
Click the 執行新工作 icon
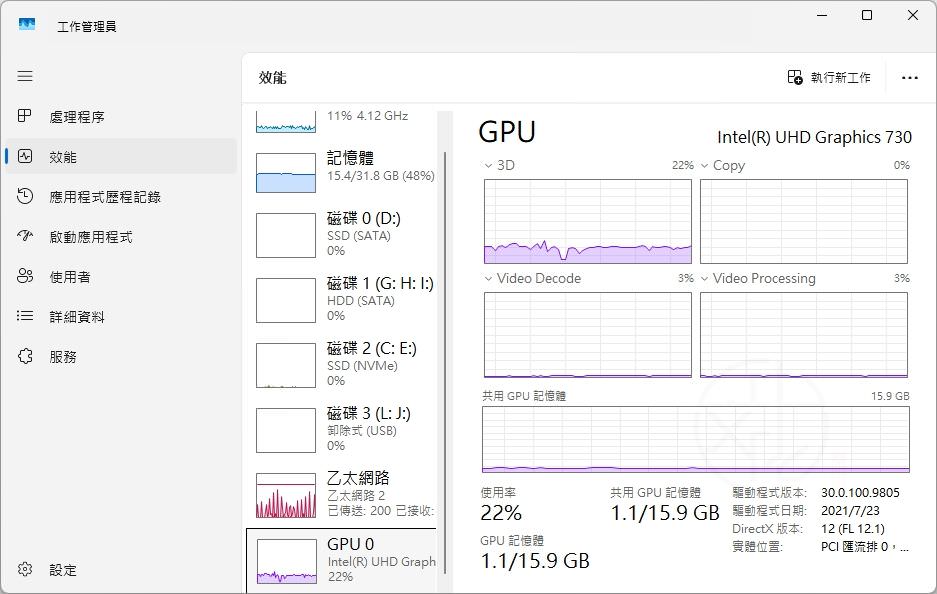[x=795, y=77]
